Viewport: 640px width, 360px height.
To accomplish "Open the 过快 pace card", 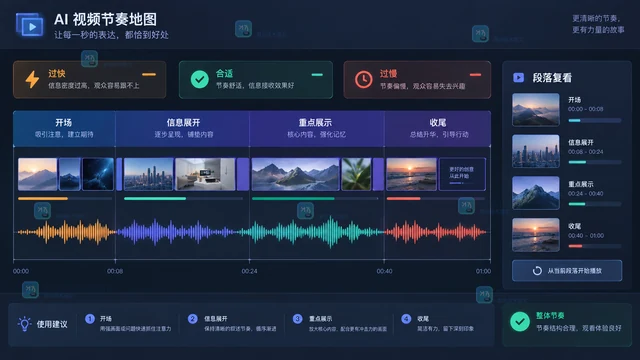I will (89, 80).
